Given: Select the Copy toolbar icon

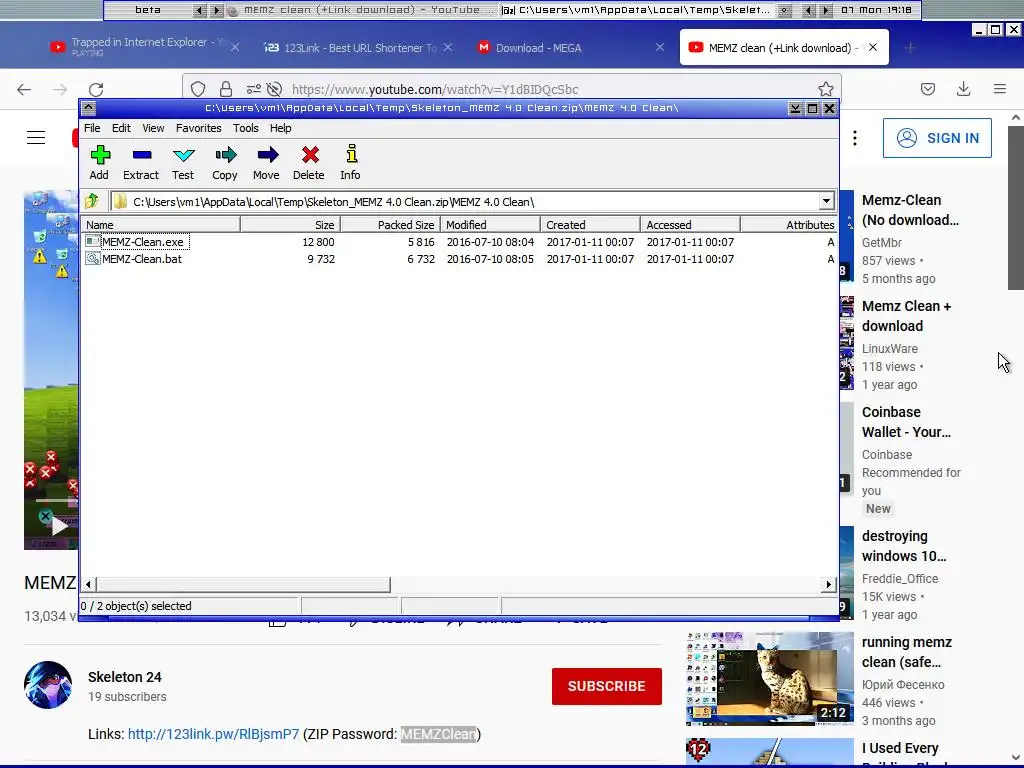Looking at the screenshot, I should pos(225,163).
